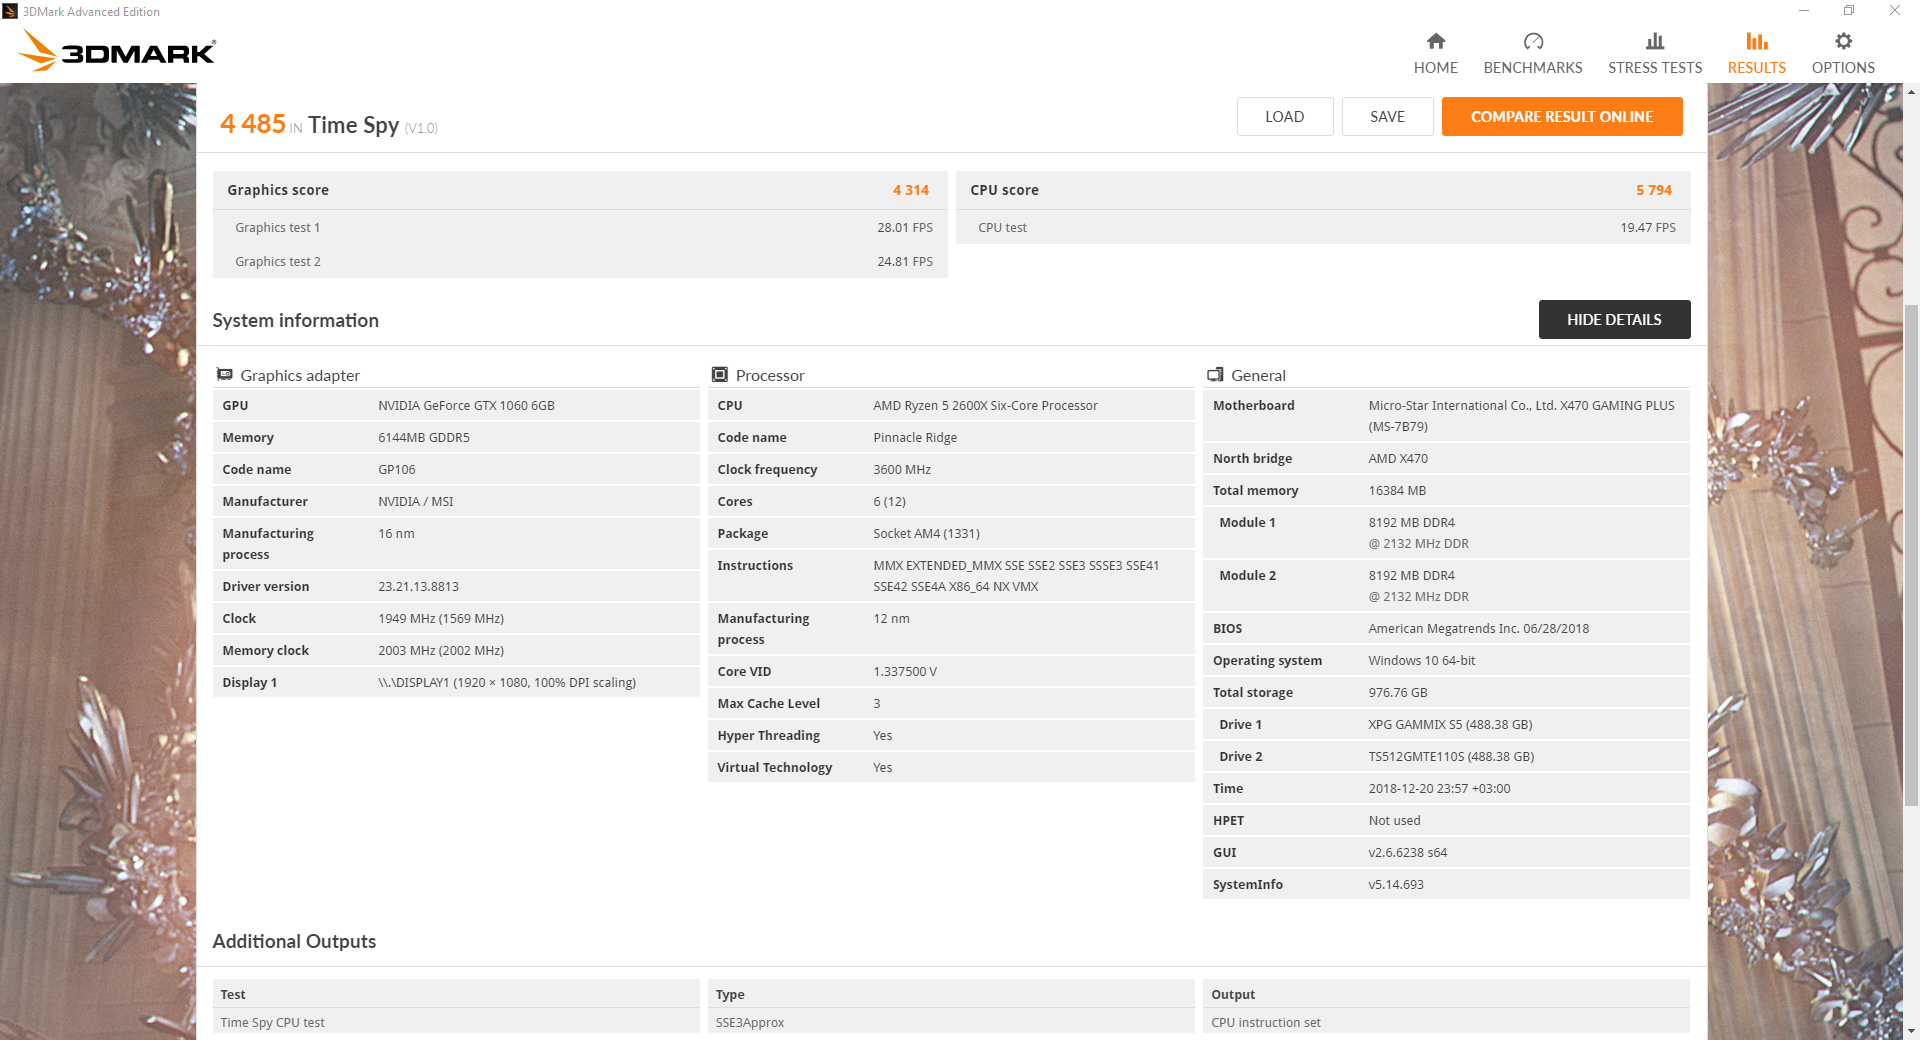
Task: Click the Display 1 resolution value
Action: 507,683
